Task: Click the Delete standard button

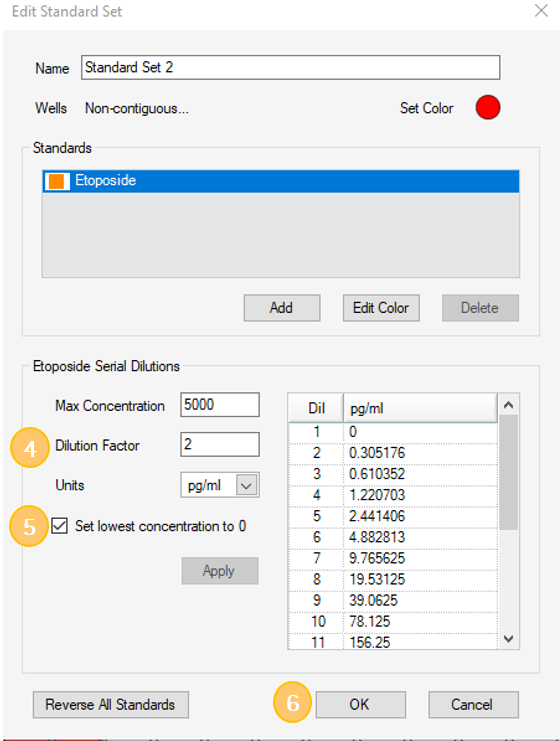Action: pyautogui.click(x=480, y=308)
